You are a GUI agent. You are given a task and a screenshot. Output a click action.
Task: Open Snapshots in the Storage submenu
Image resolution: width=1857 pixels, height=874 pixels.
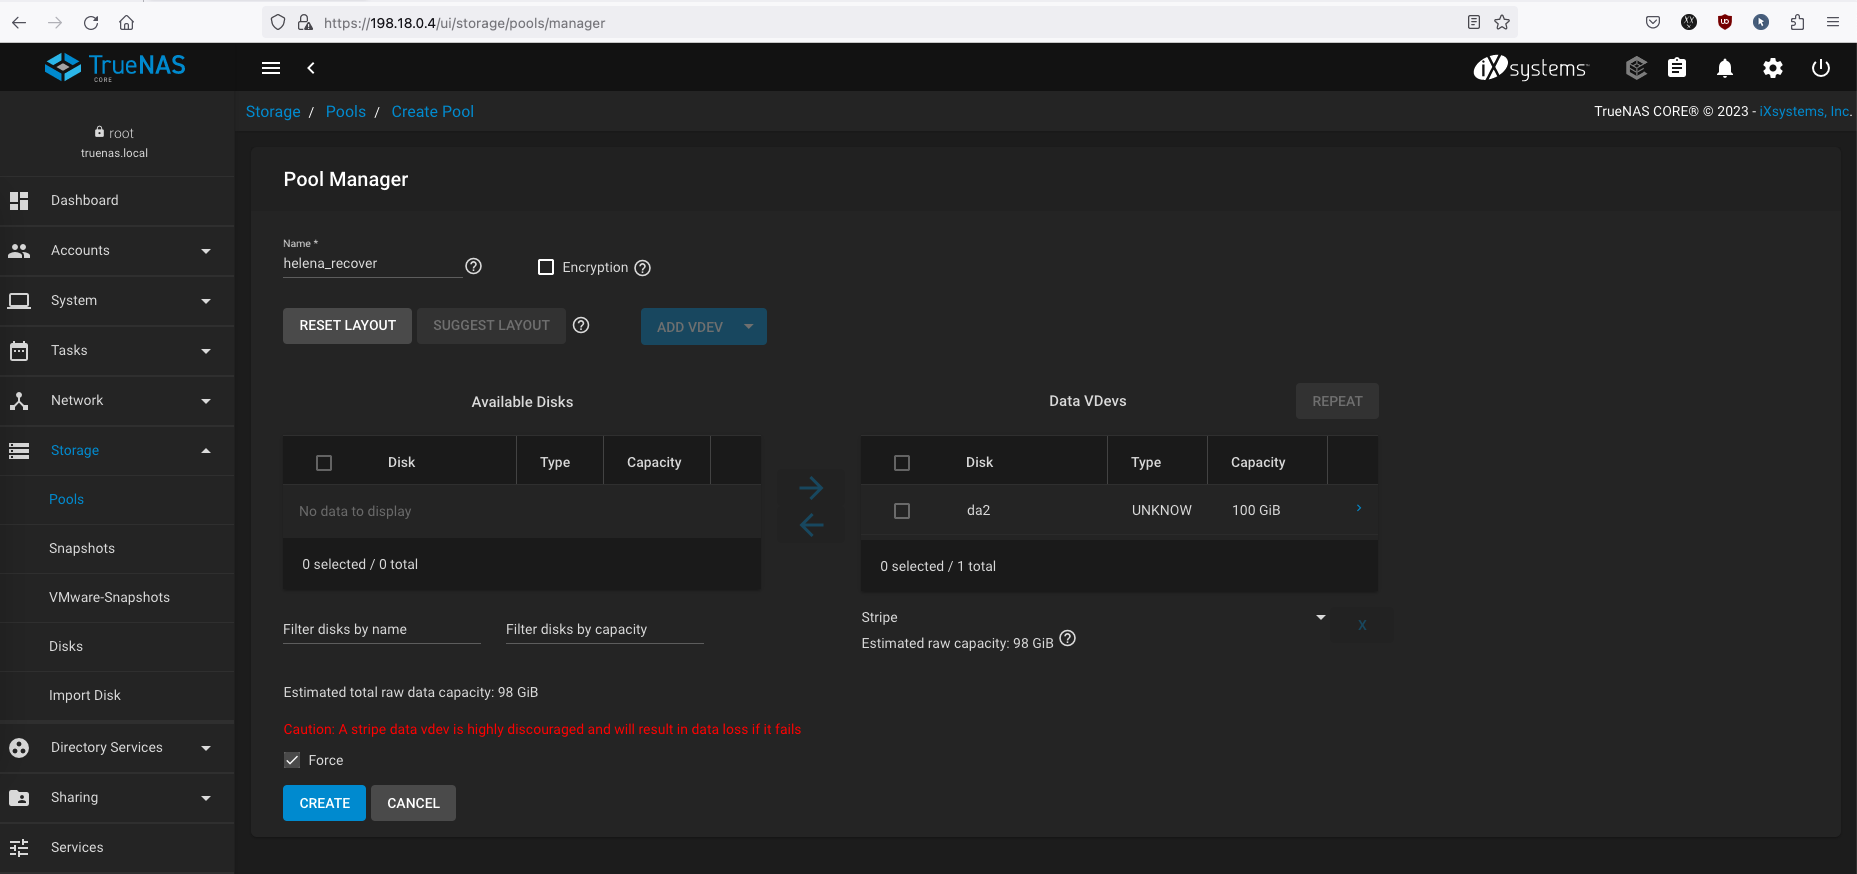(x=82, y=549)
